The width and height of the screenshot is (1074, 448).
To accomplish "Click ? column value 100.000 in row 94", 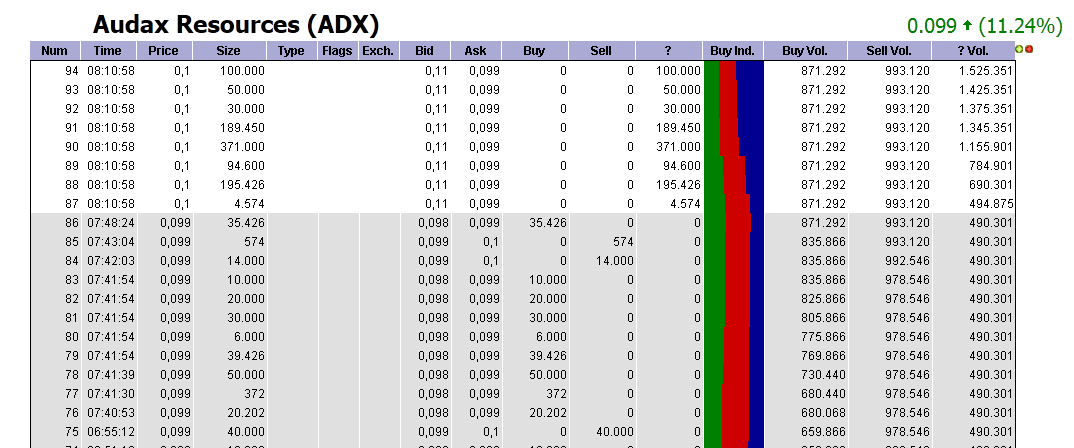I will click(x=678, y=71).
